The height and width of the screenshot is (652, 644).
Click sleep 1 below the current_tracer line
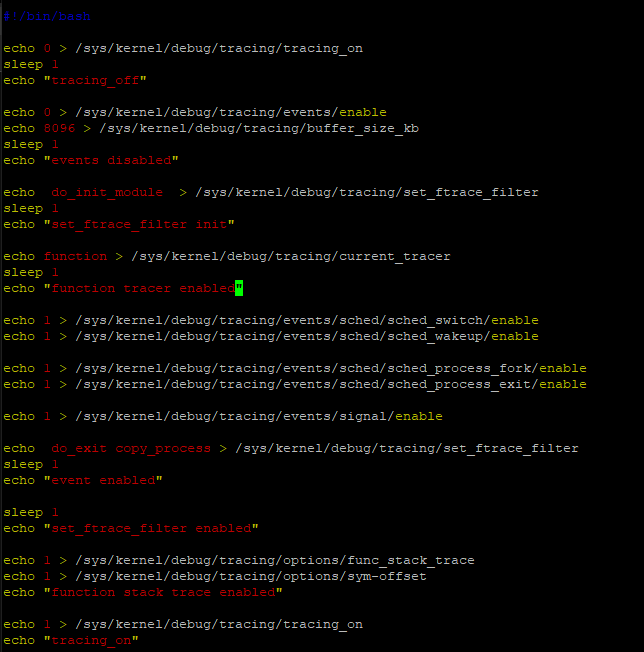[x=31, y=273]
